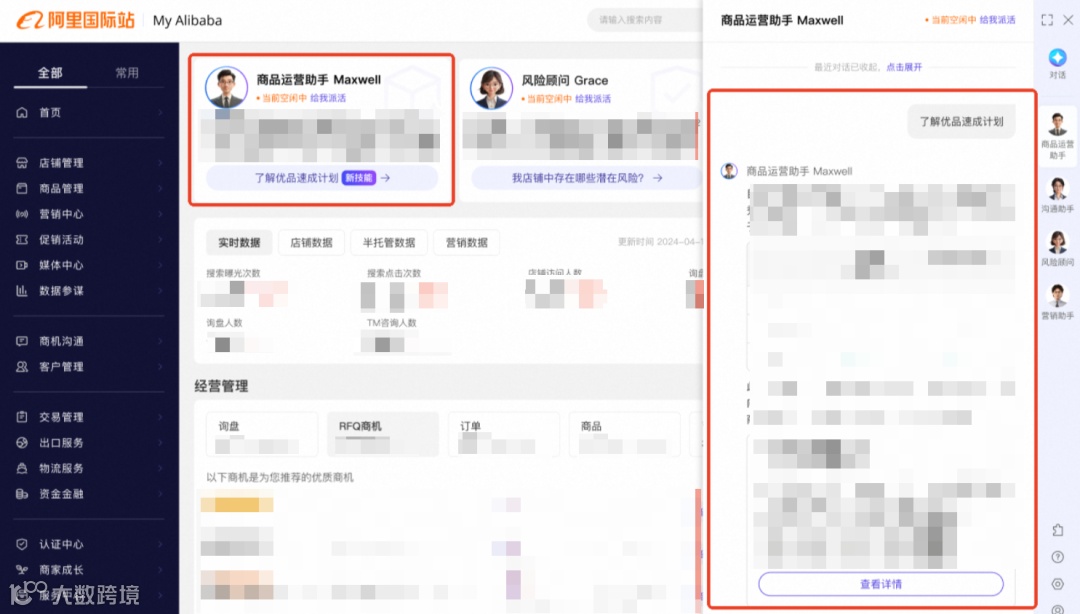
Task: Expand the 媒体中心 submenu arrow
Action: point(160,265)
